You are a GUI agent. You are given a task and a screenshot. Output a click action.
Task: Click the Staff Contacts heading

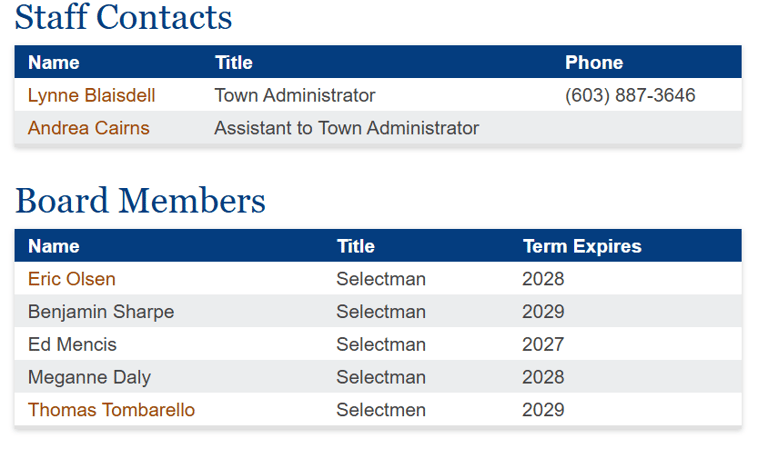[x=123, y=17]
